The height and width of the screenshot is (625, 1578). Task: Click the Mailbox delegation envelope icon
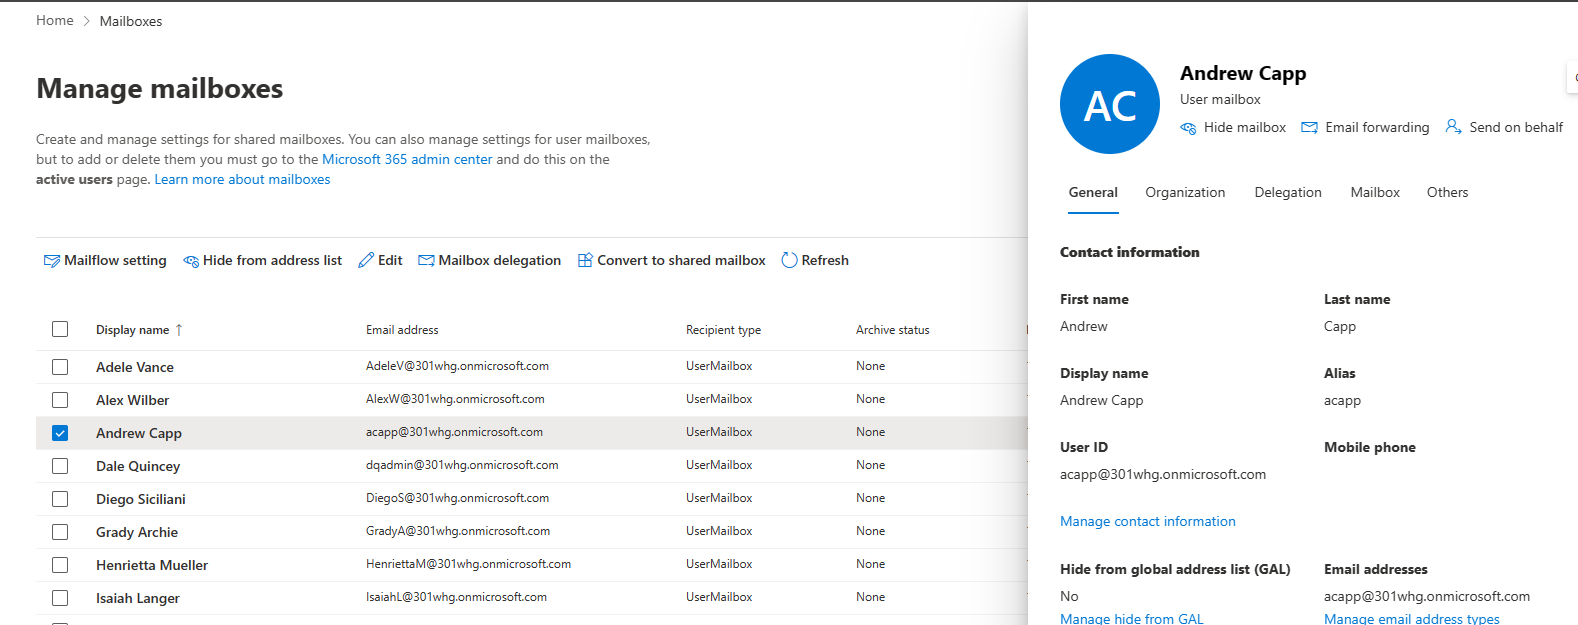pyautogui.click(x=426, y=261)
